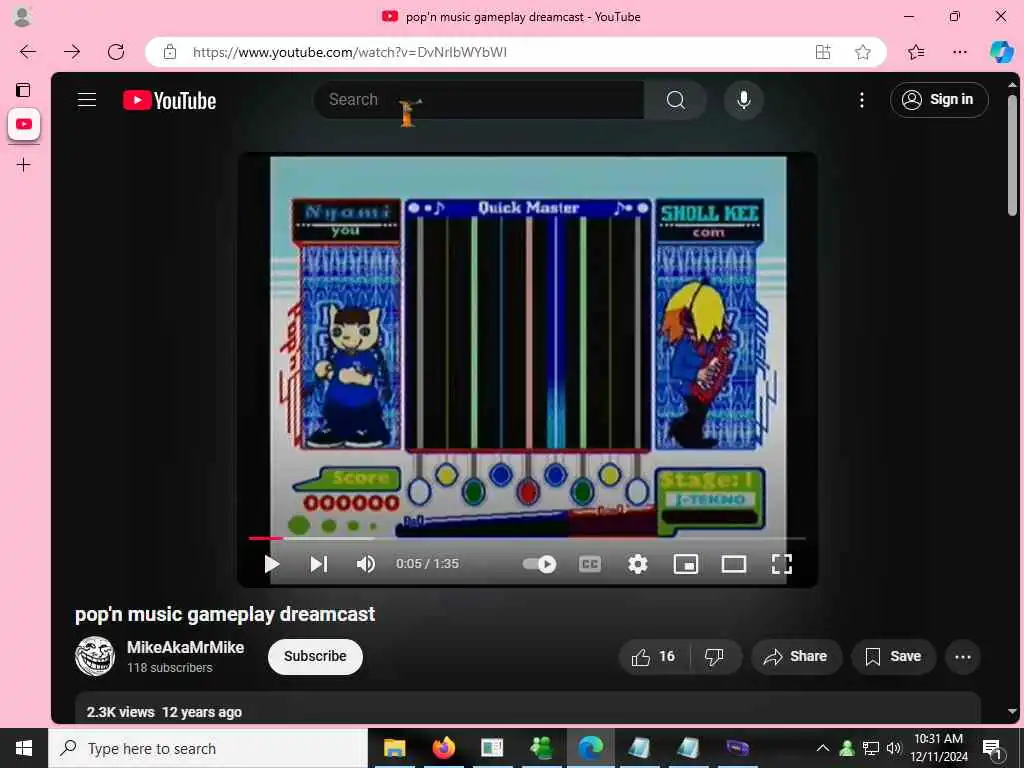
Task: Enter full screen mode
Action: point(782,564)
